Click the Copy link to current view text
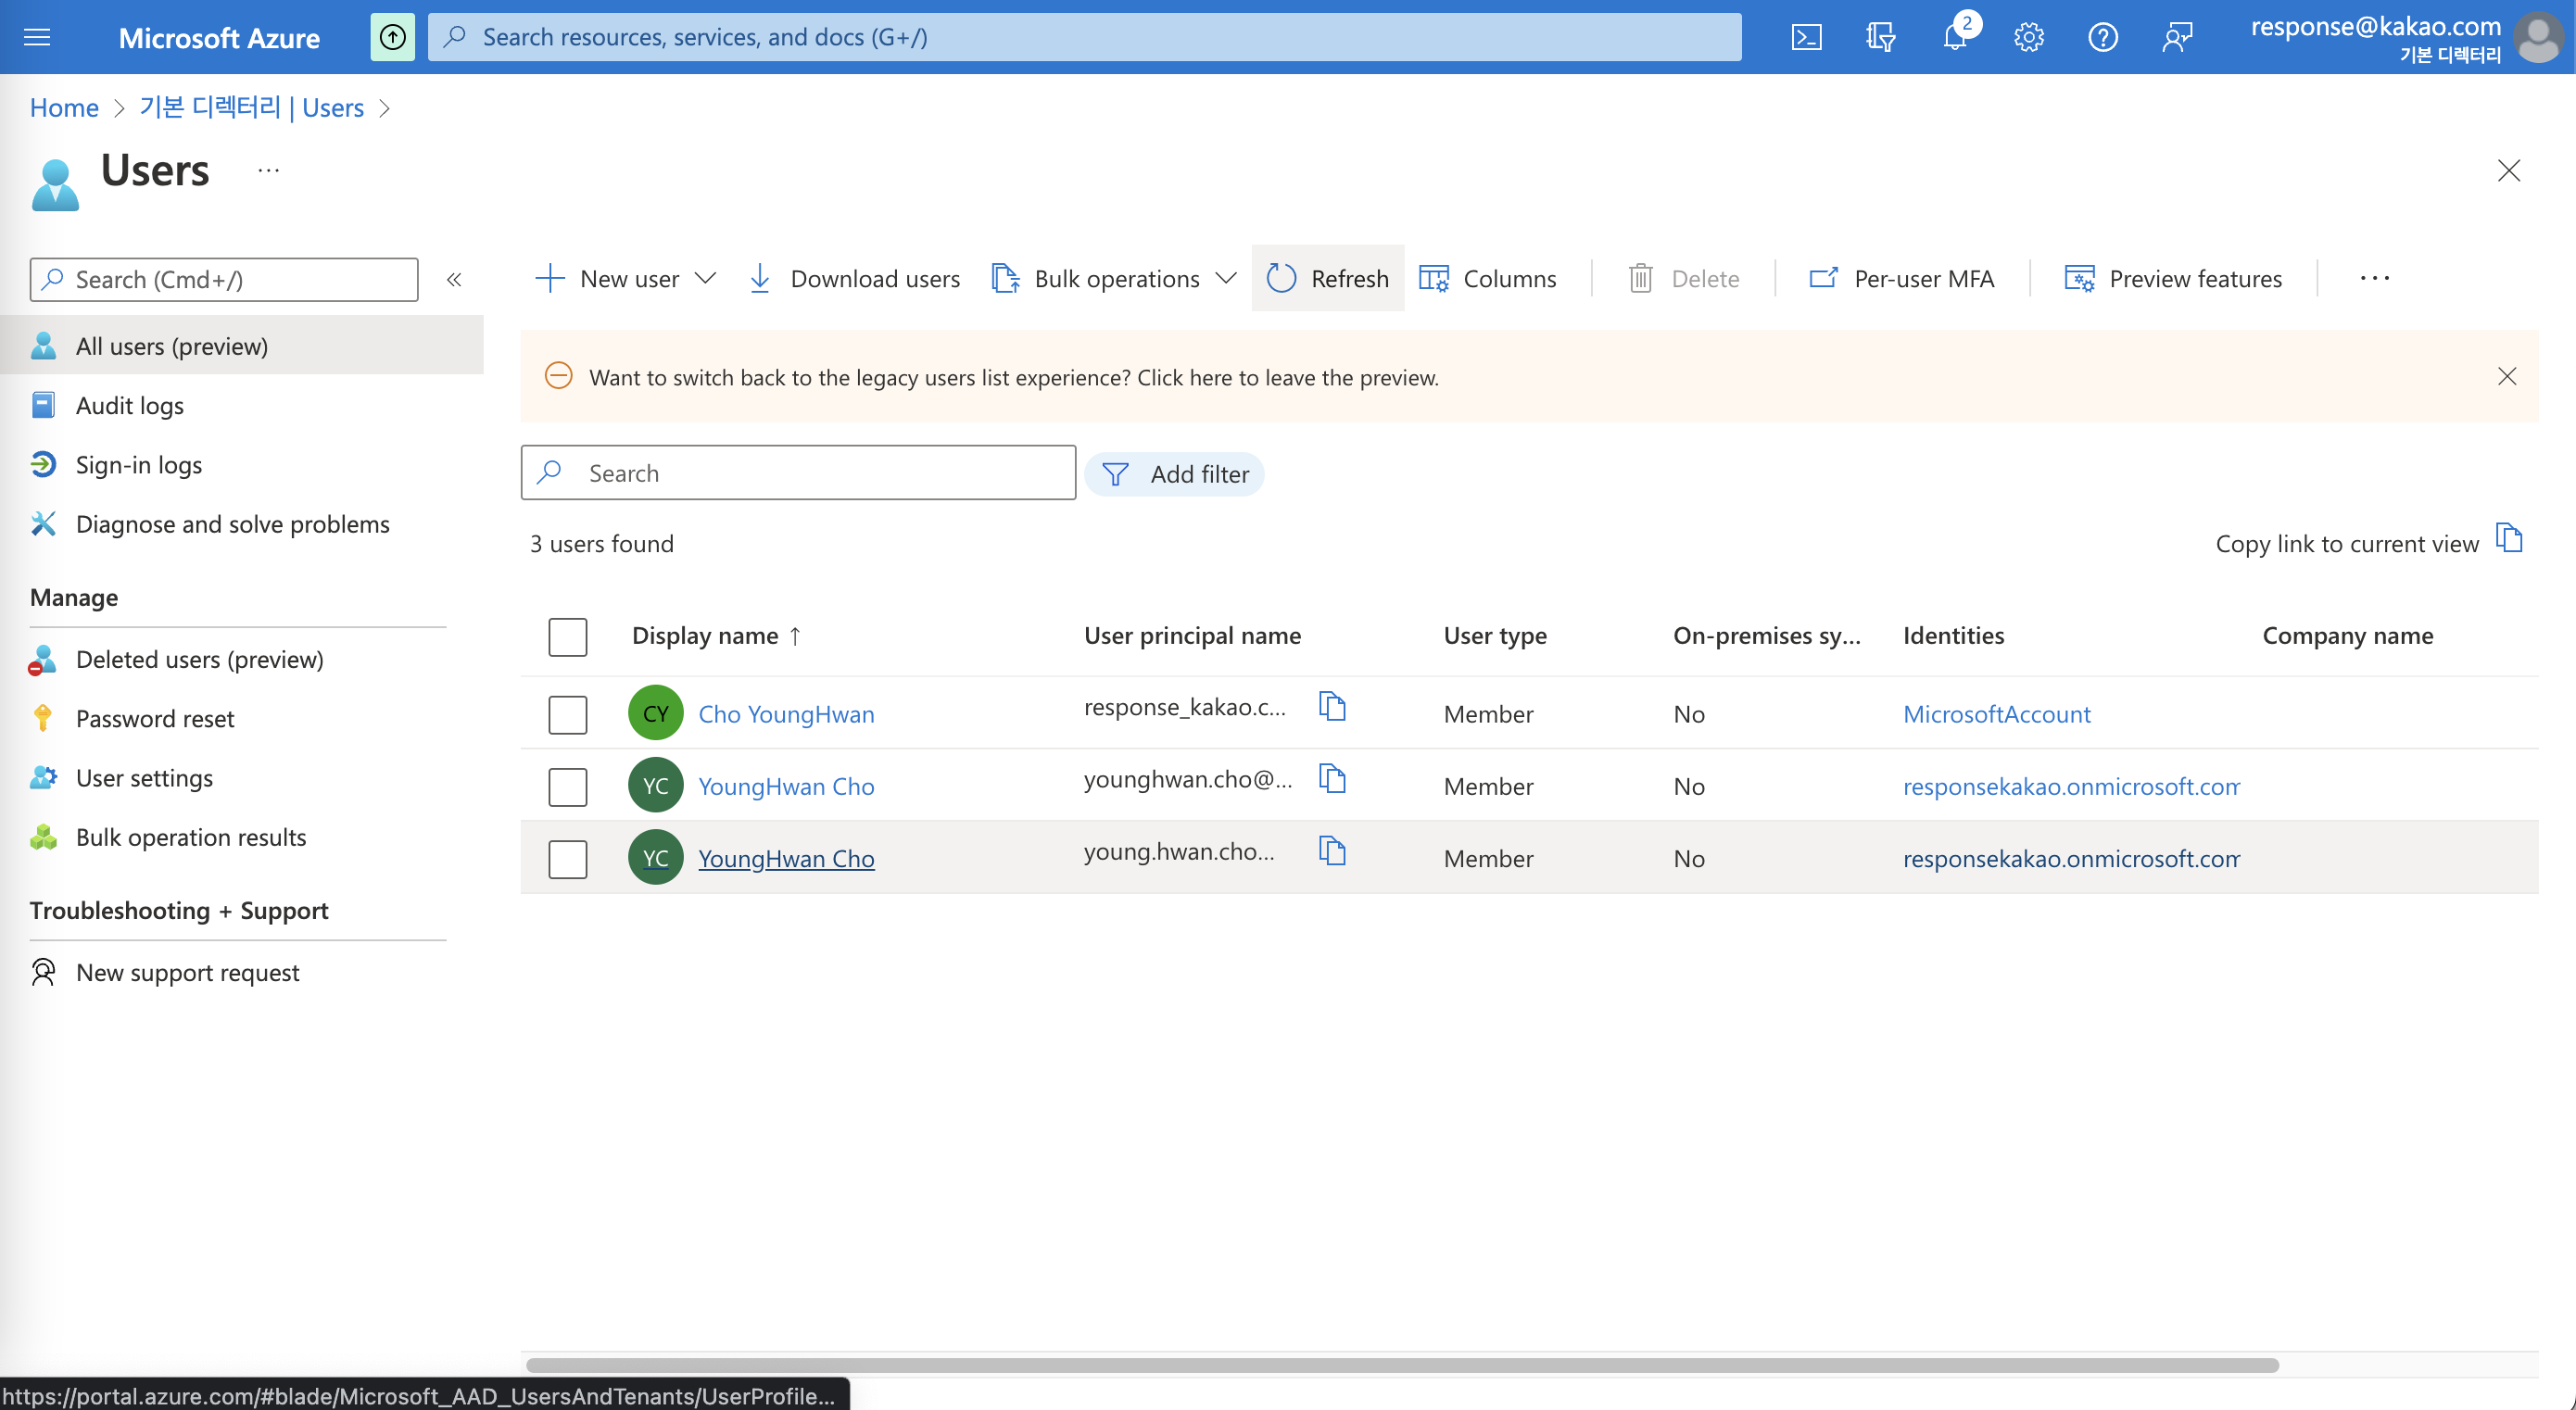Screen dimensions: 2576x1410 pos(2347,543)
